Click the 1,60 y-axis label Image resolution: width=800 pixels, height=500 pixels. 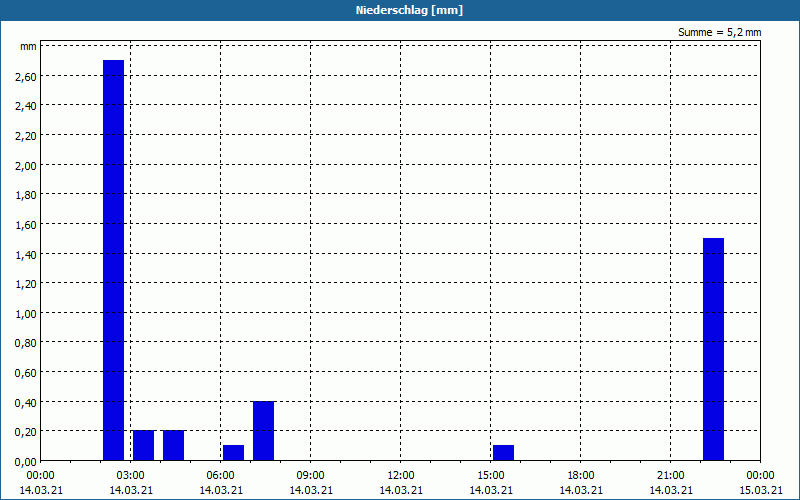pyautogui.click(x=26, y=224)
